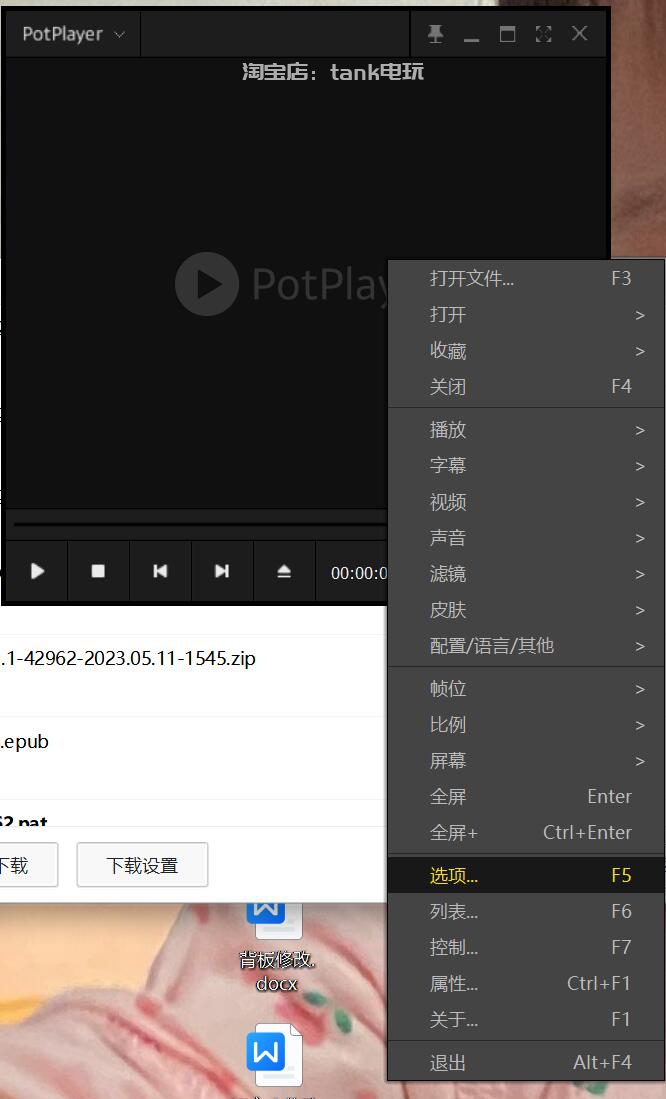Open the 比例 submenu
Viewport: 666px width, 1099px height.
coord(526,725)
